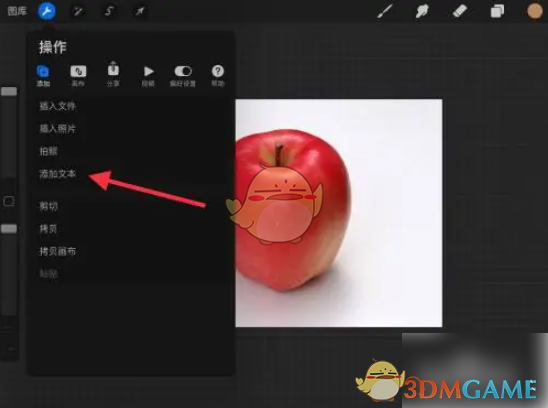Screen dimensions: 548x408
Task: Switch to the 添加 Add tab
Action: 43,76
